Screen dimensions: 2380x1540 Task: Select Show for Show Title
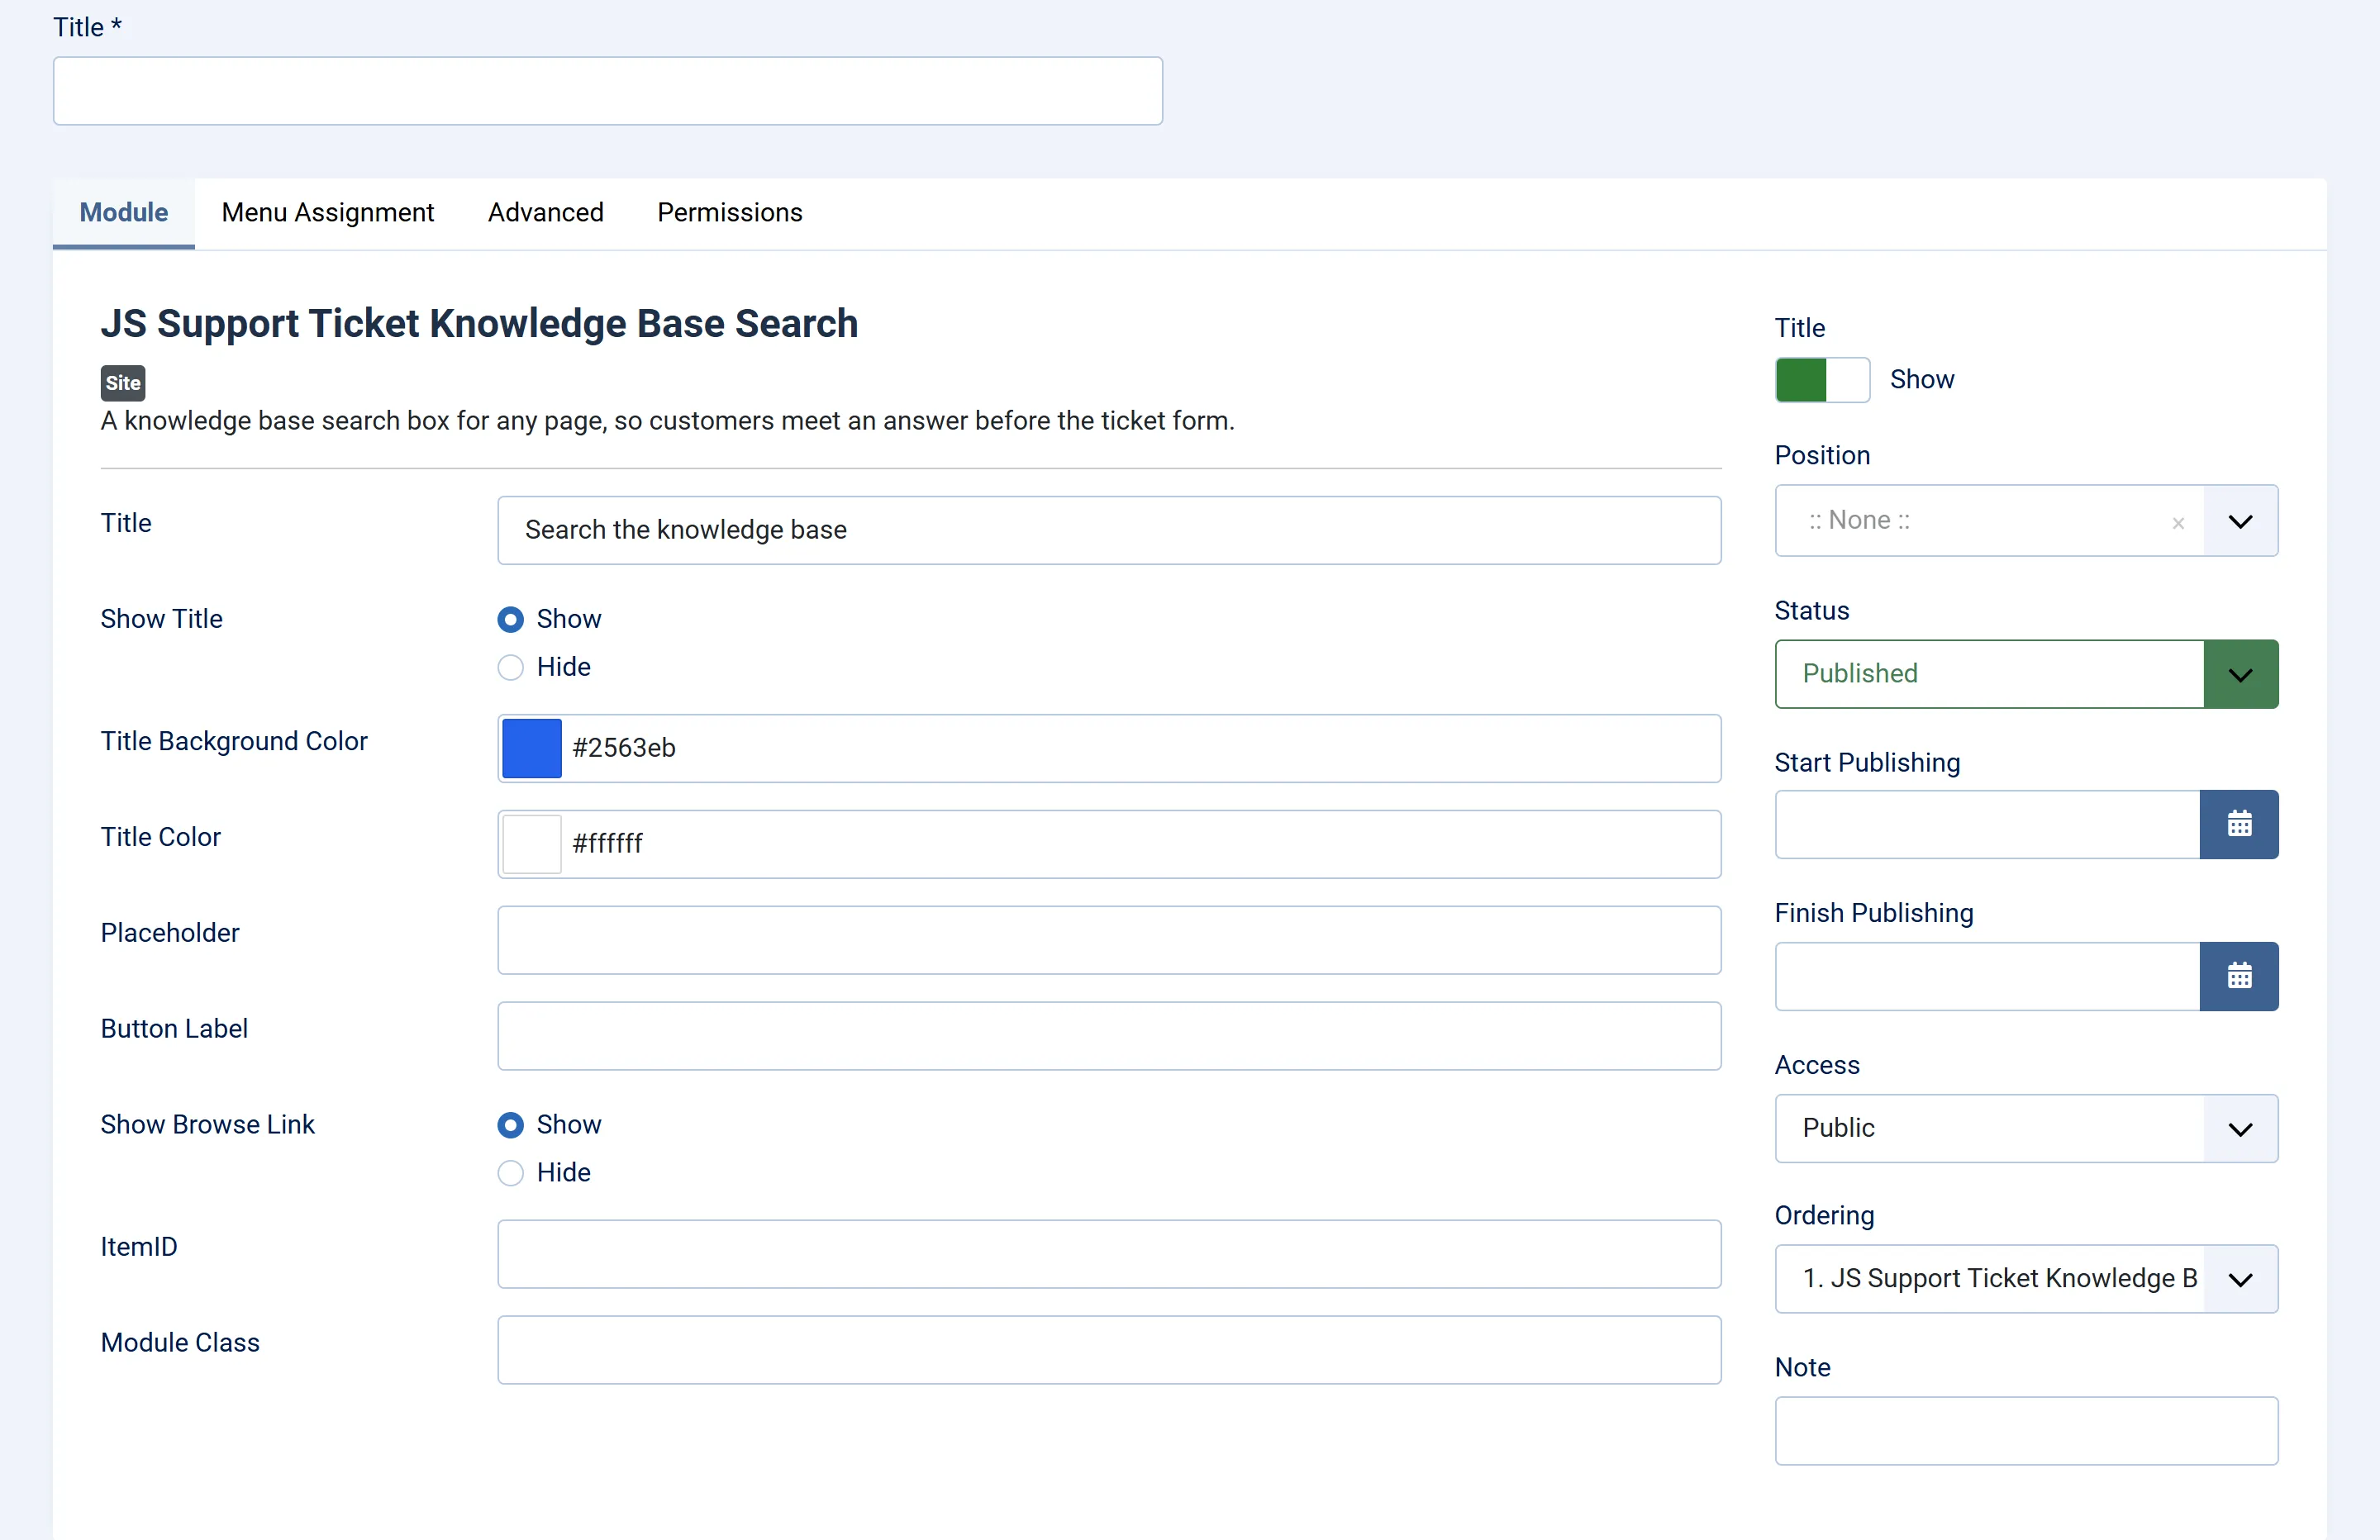(510, 620)
